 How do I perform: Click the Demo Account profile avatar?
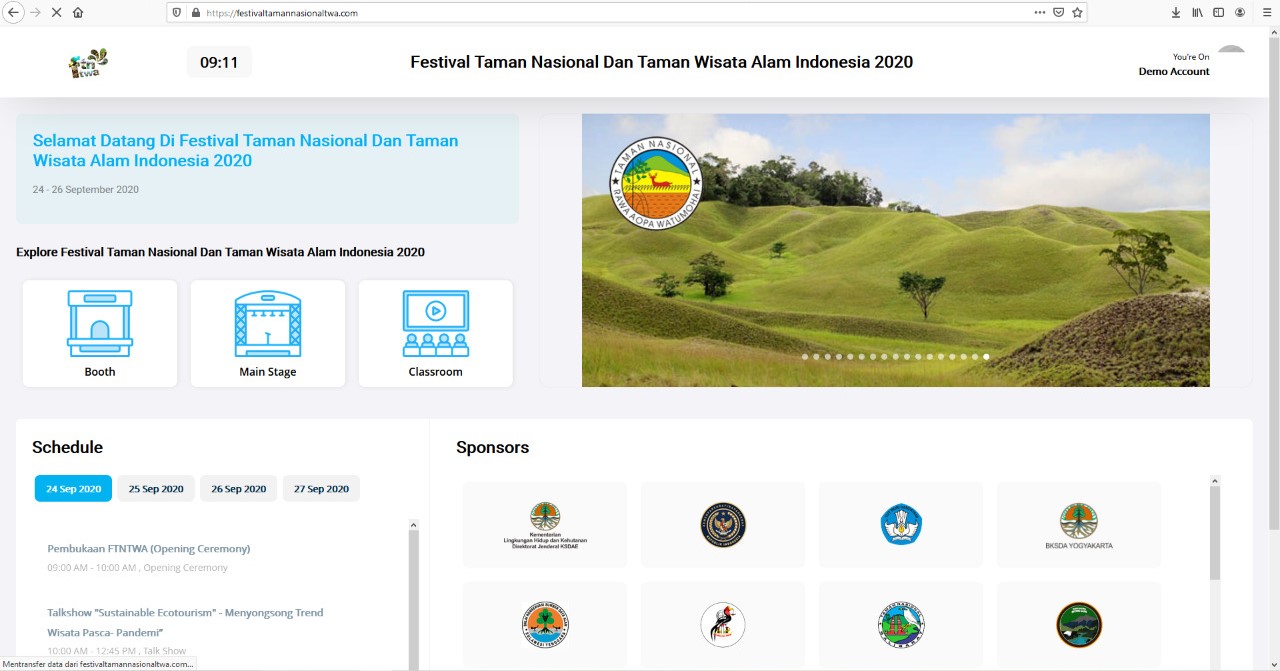[1231, 56]
